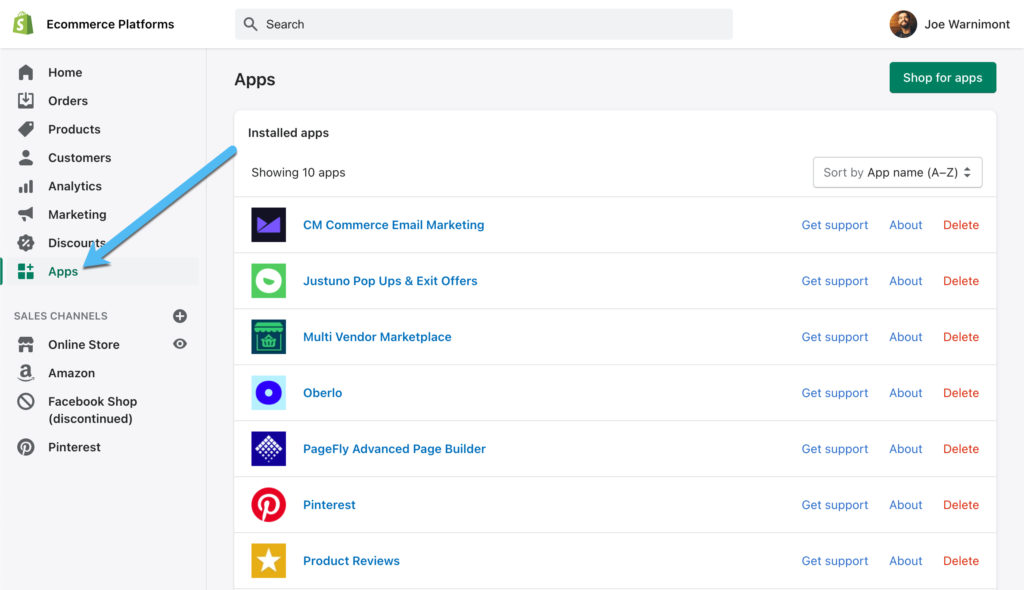
Task: Go to Orders in sidebar
Action: (68, 101)
